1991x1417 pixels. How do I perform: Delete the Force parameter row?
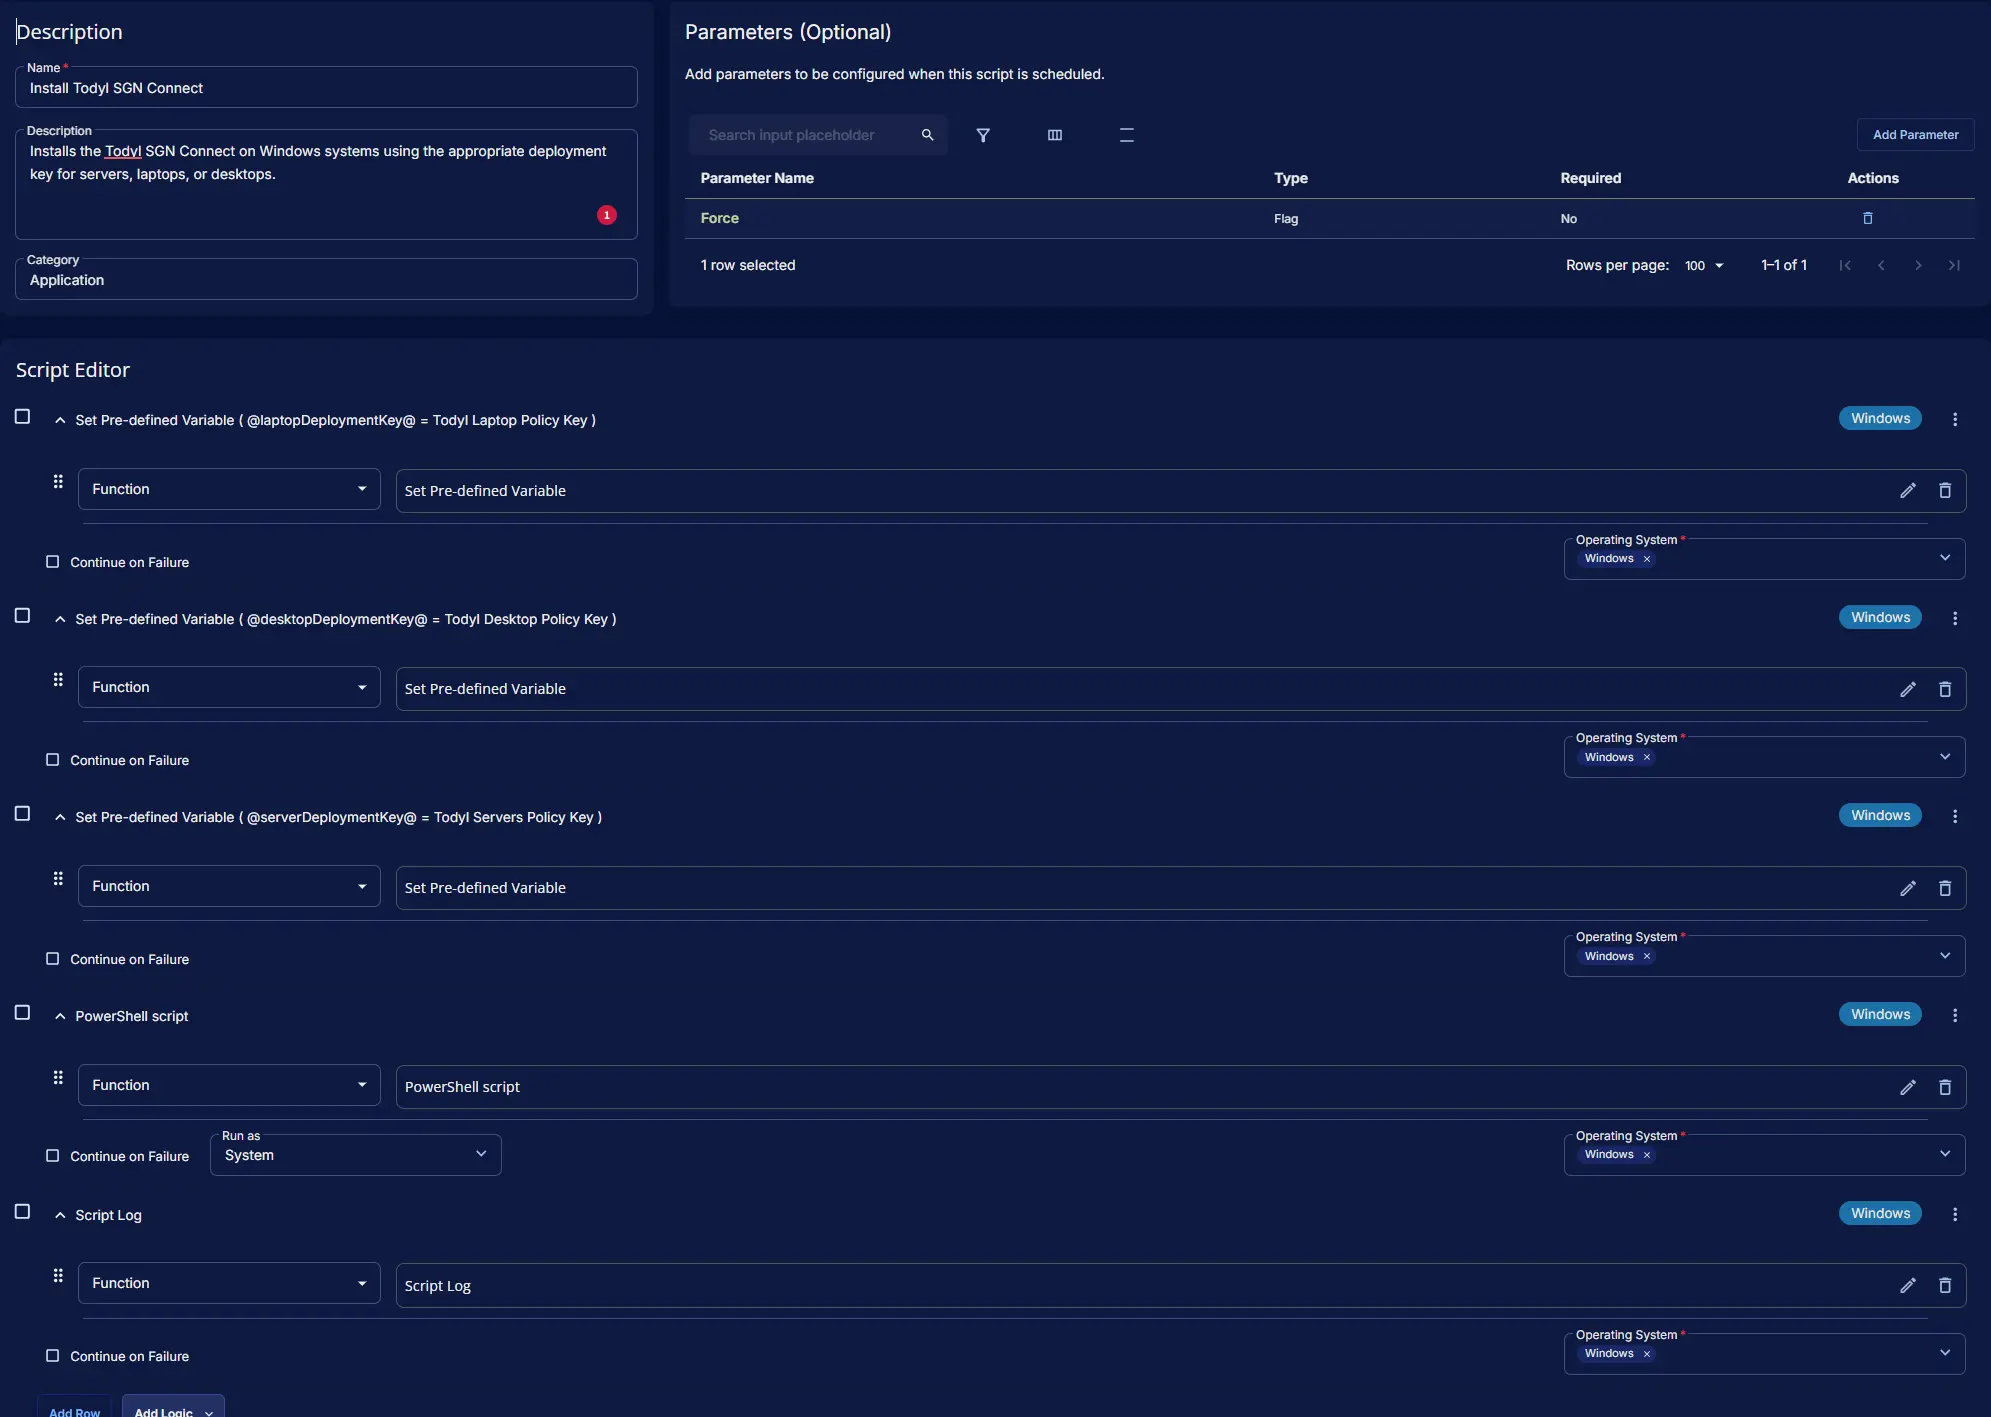tap(1867, 218)
